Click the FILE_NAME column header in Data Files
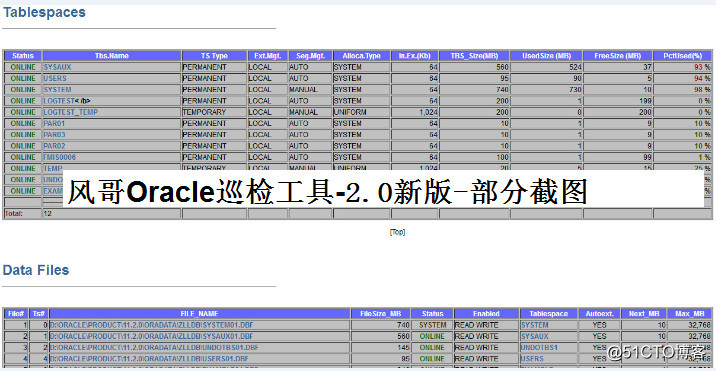Image resolution: width=716 pixels, height=371 pixels. 200,314
